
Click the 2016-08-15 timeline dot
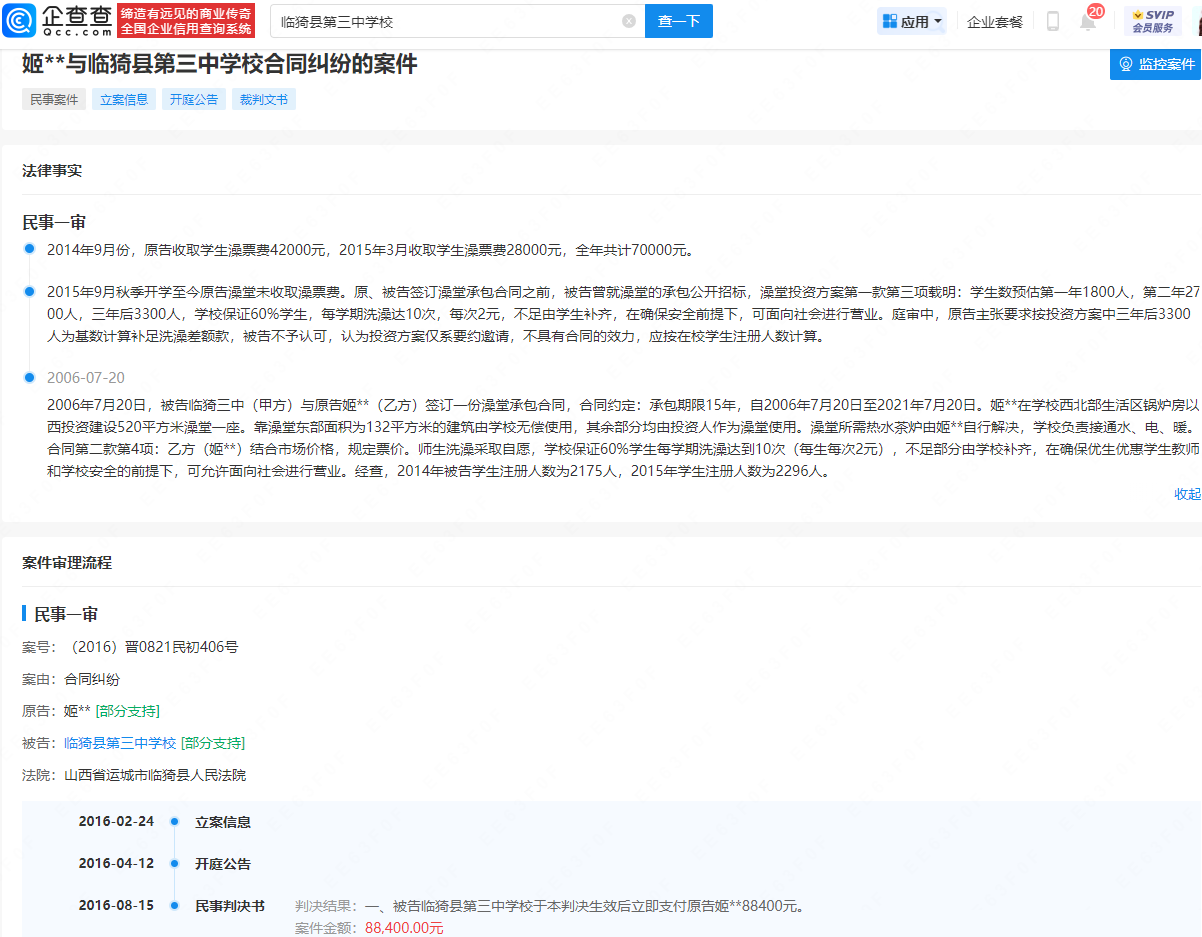coord(174,906)
